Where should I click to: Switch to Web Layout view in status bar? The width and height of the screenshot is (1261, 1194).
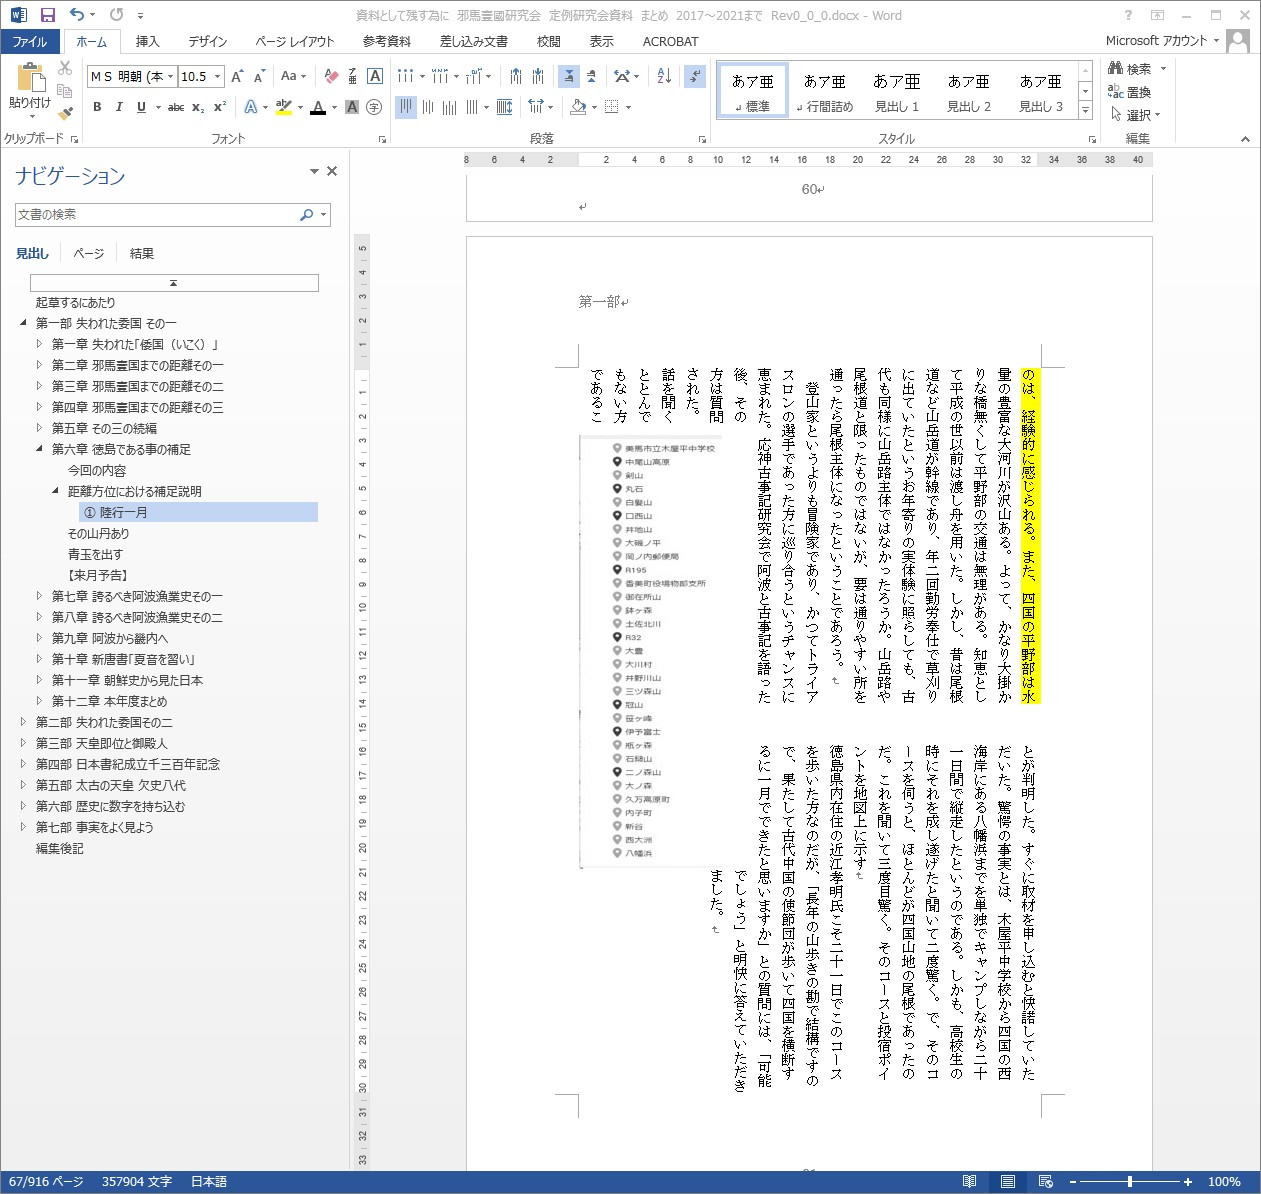click(1045, 1182)
